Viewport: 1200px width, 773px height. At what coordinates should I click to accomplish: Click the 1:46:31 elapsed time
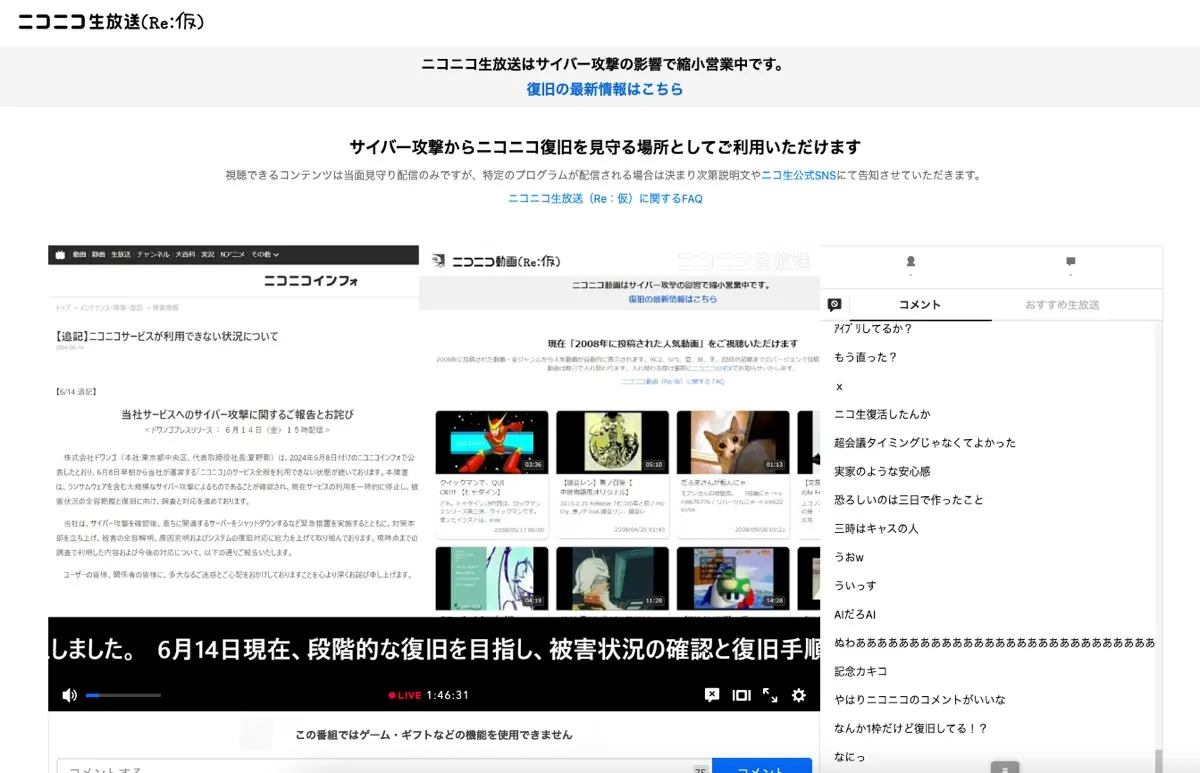[448, 695]
